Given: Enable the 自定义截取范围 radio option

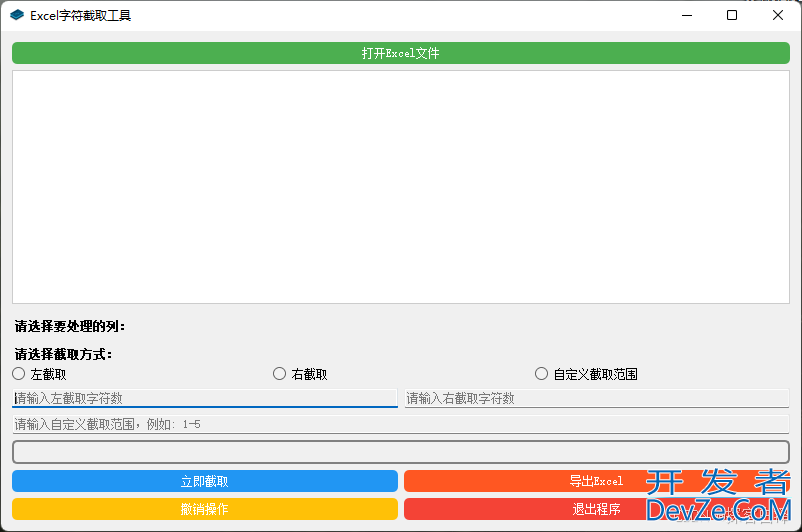Looking at the screenshot, I should 542,374.
